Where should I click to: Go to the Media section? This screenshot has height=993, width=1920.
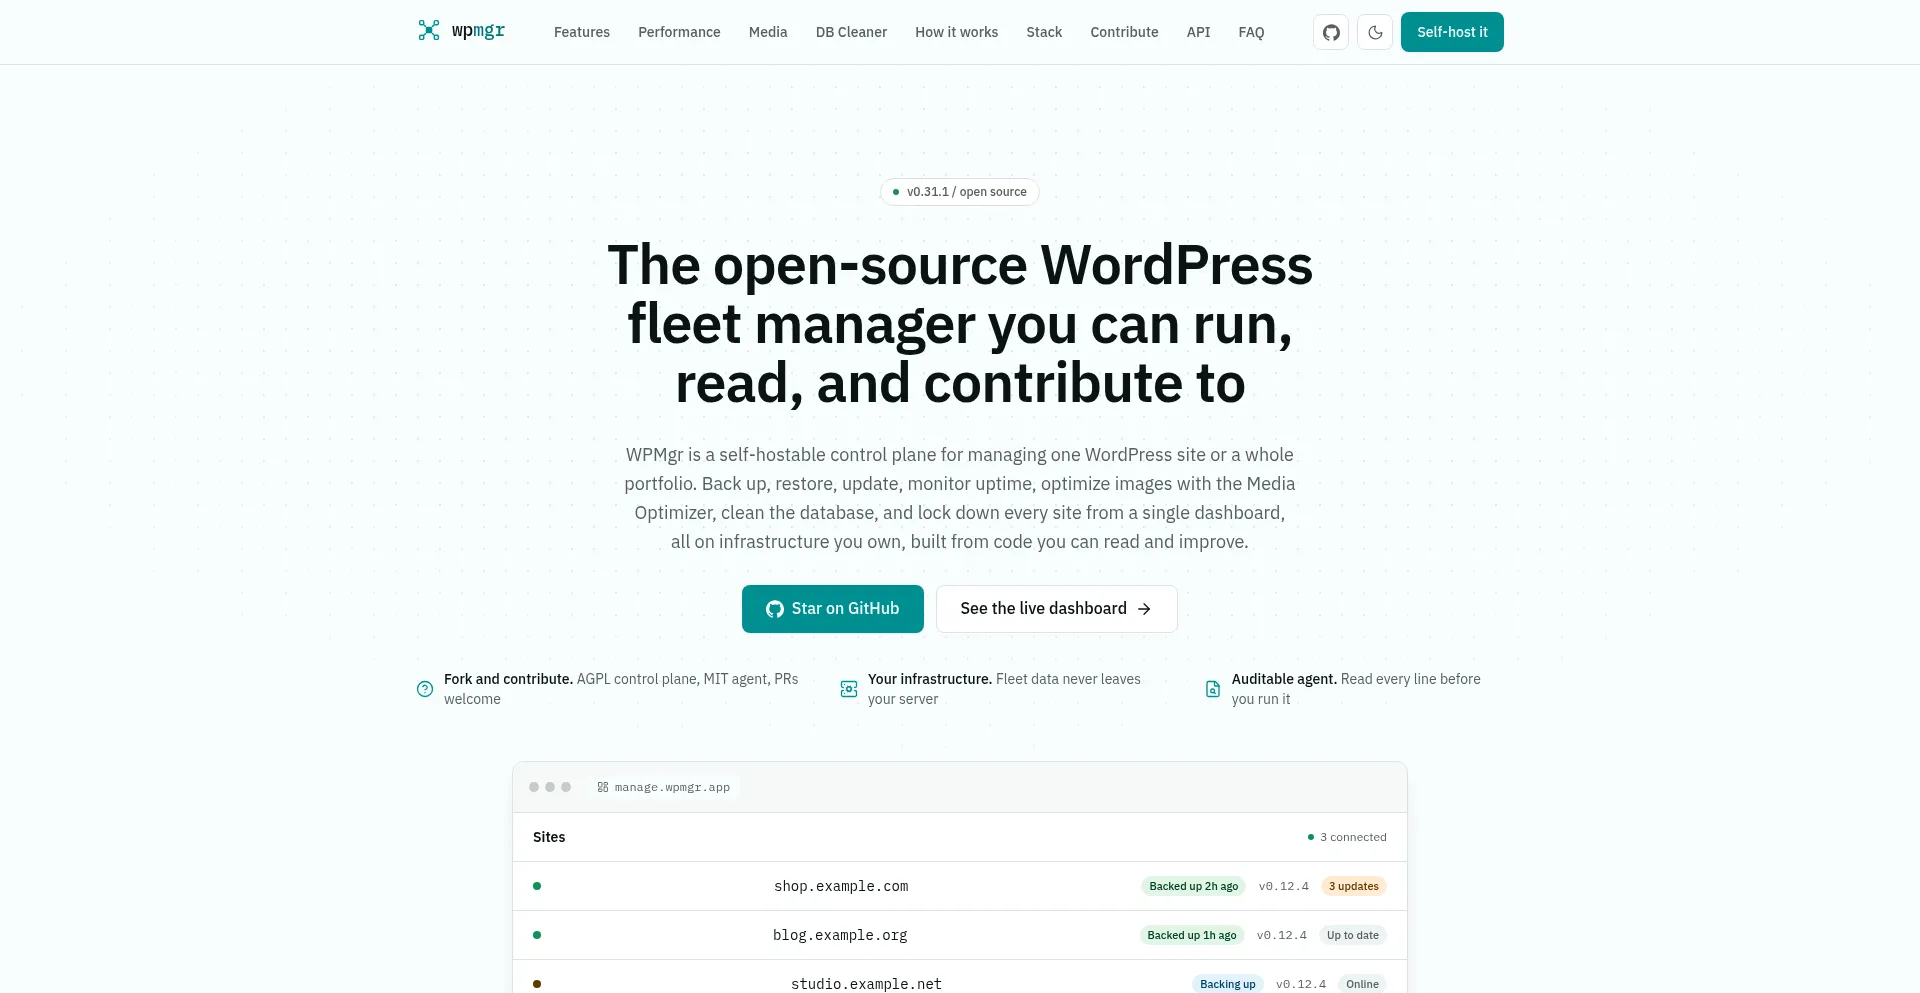pos(768,32)
